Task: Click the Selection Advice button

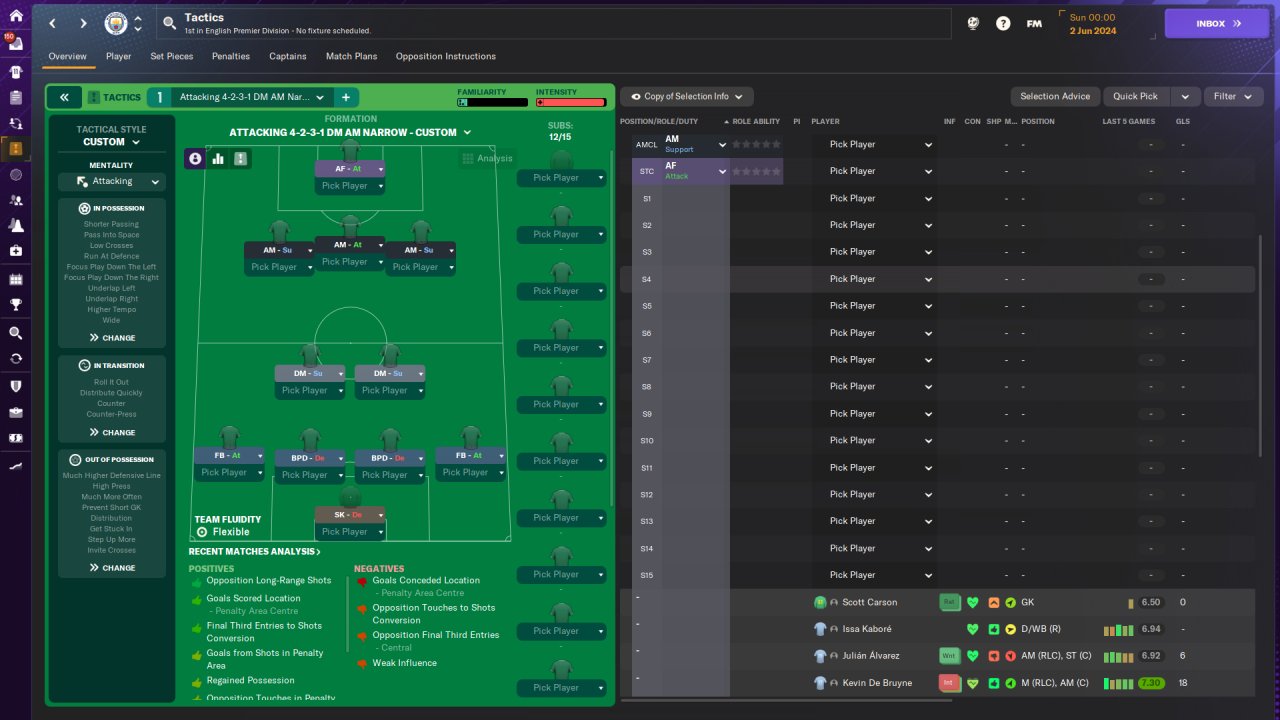Action: click(x=1055, y=96)
